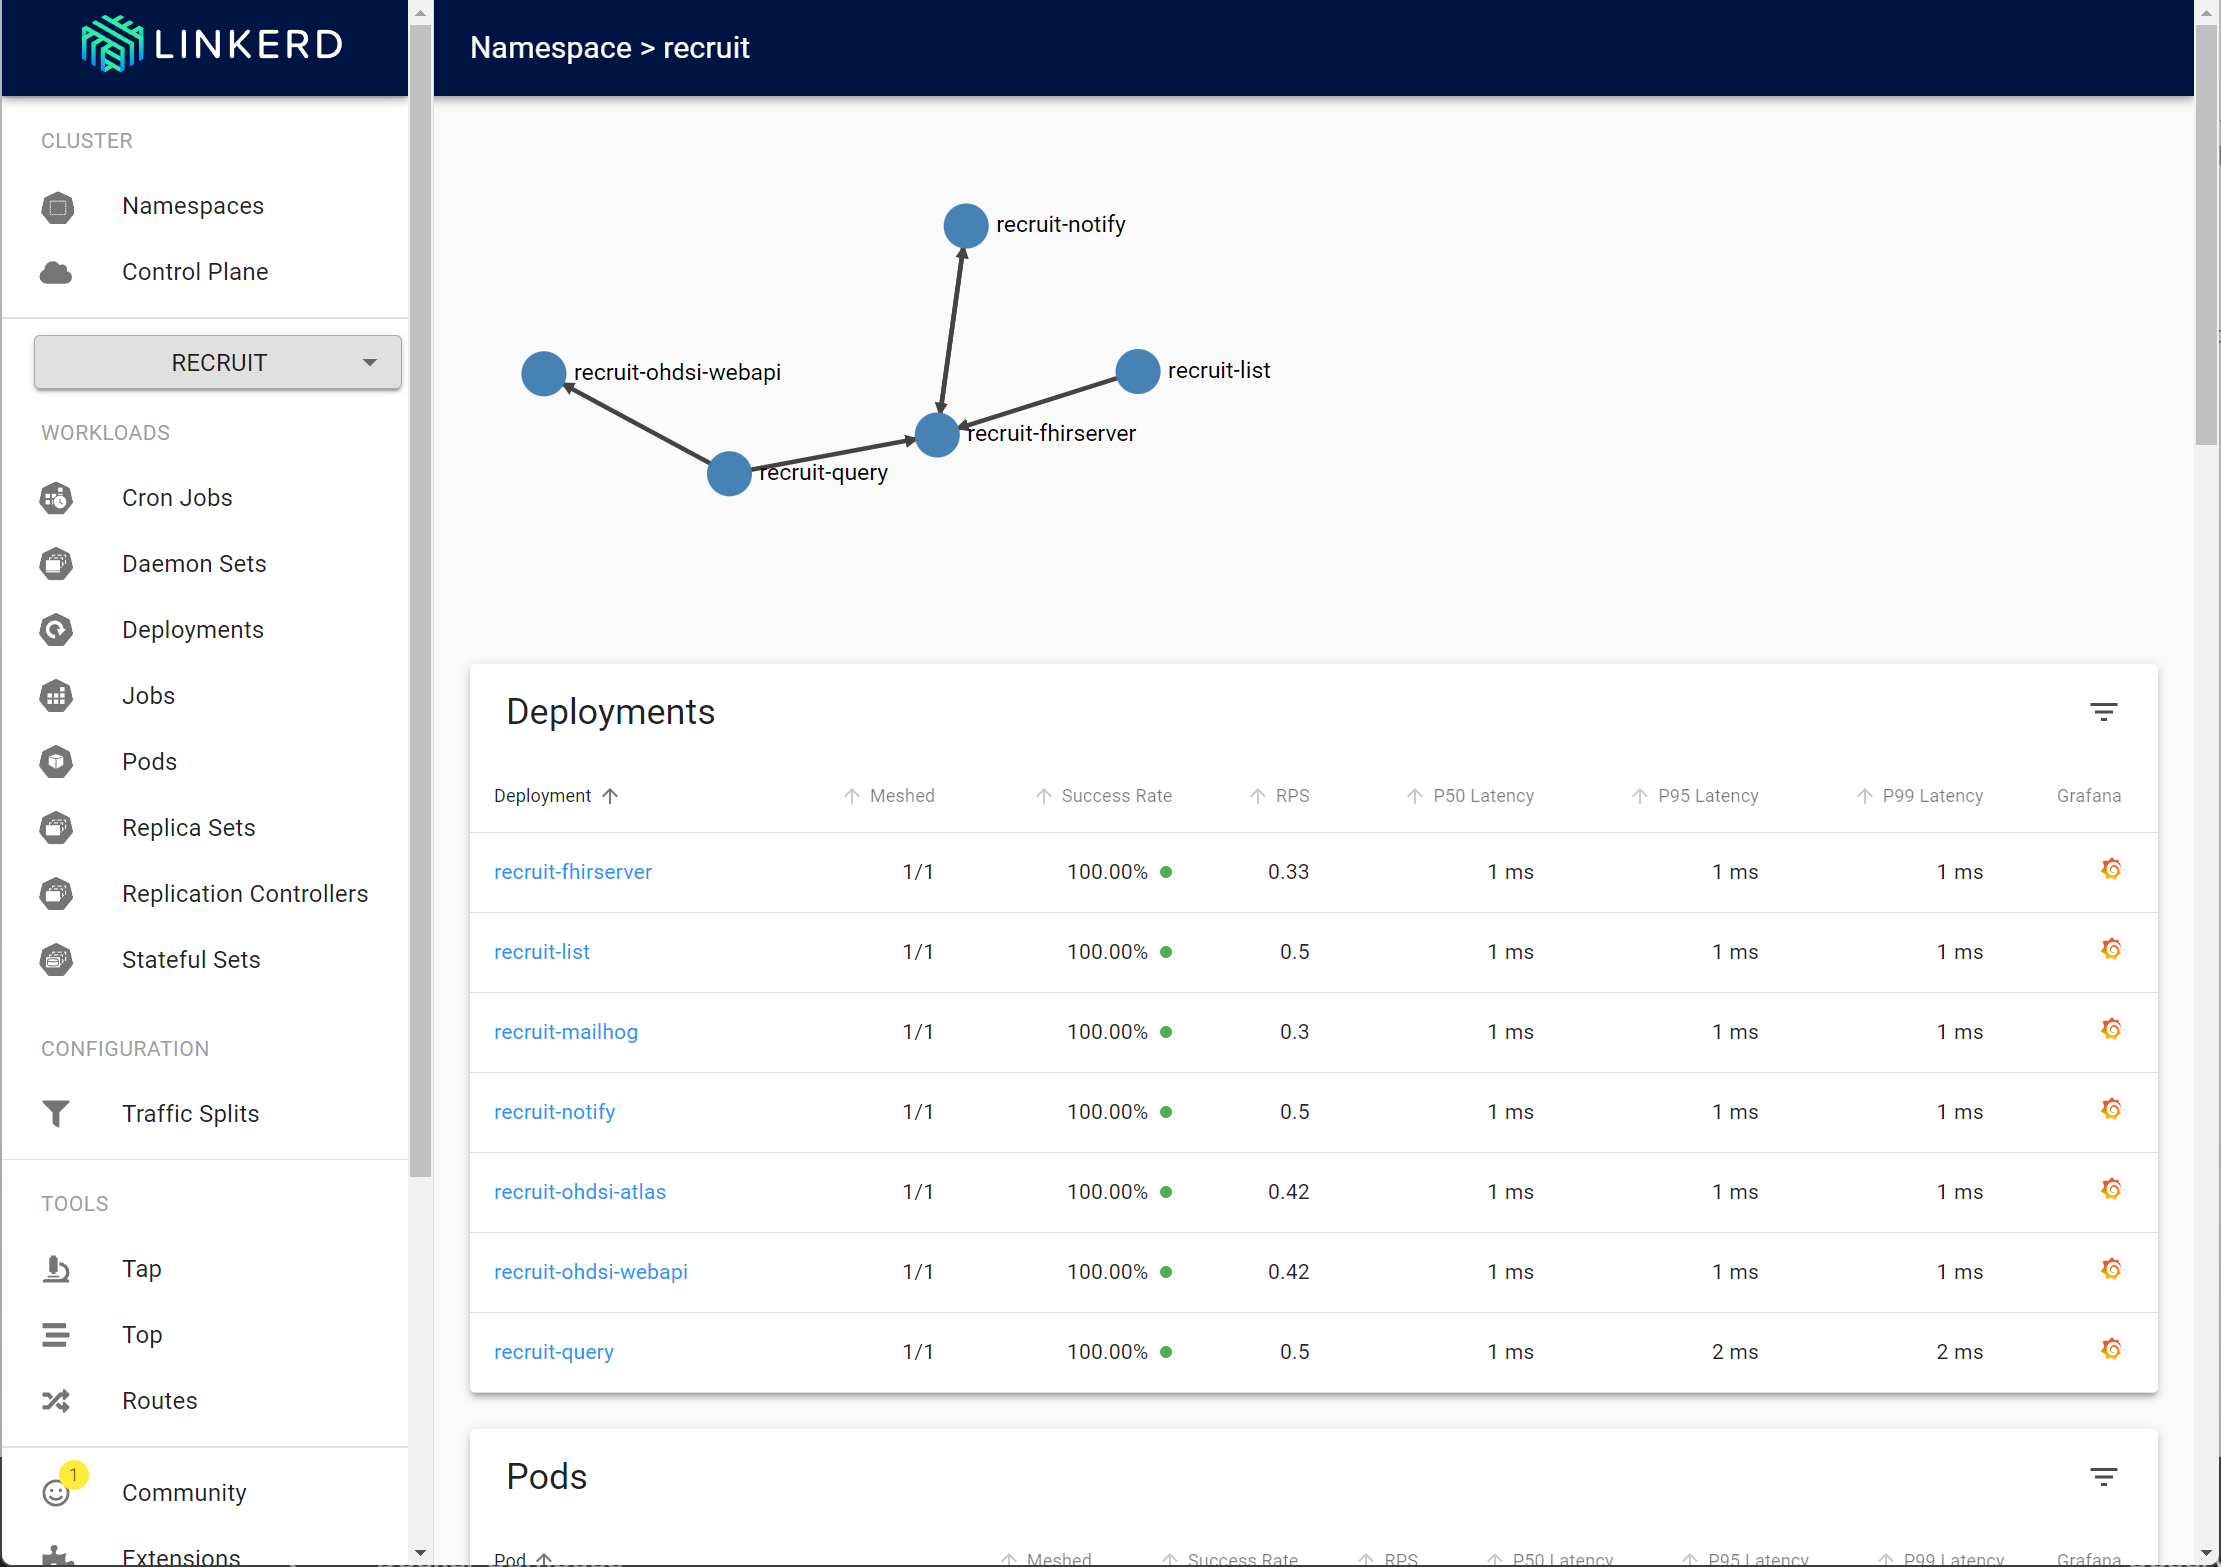Sort table by RPS column
Viewport: 2221px width, 1567px height.
click(x=1279, y=796)
